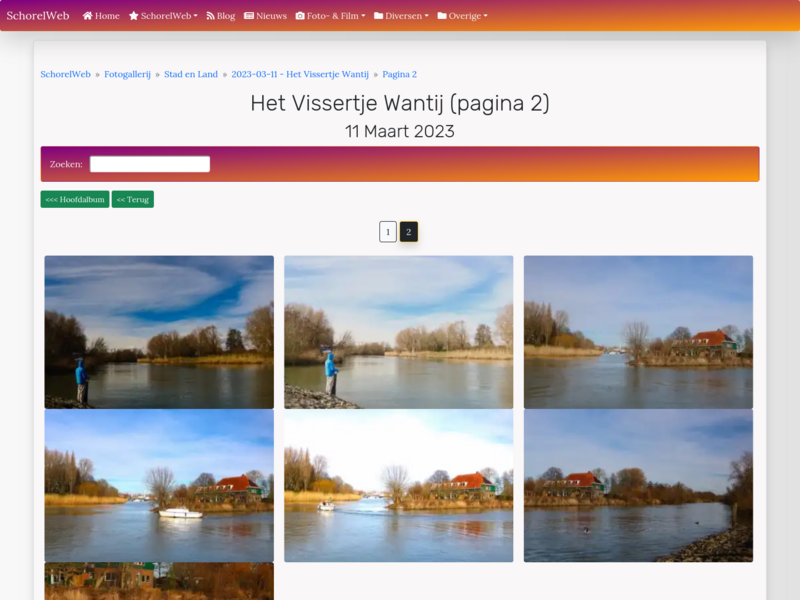Open the Nieuws menu item

click(265, 16)
